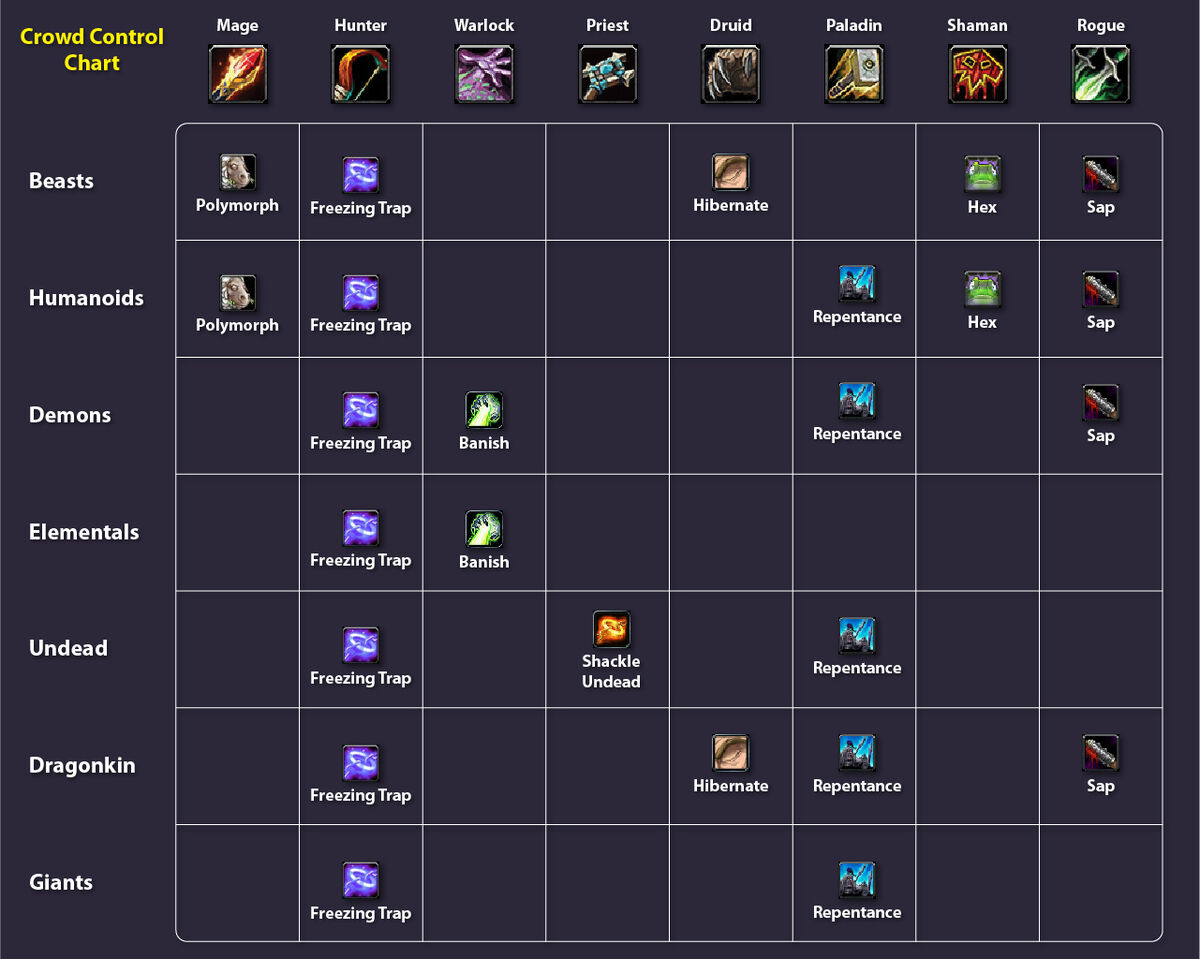
Task: Click the Hibernate icon in the Dragonkin row
Action: pyautogui.click(x=731, y=754)
